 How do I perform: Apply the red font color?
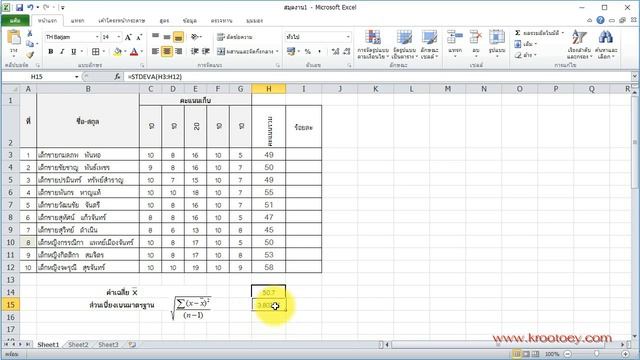(134, 51)
